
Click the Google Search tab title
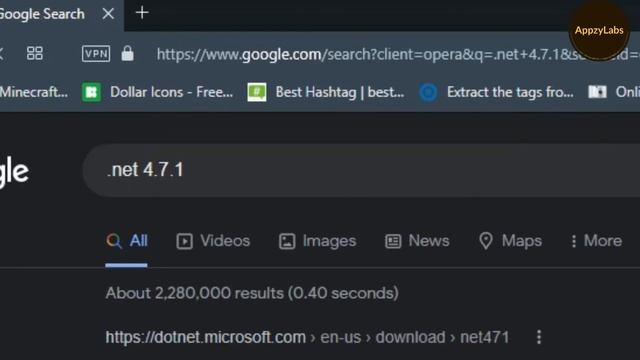point(42,14)
